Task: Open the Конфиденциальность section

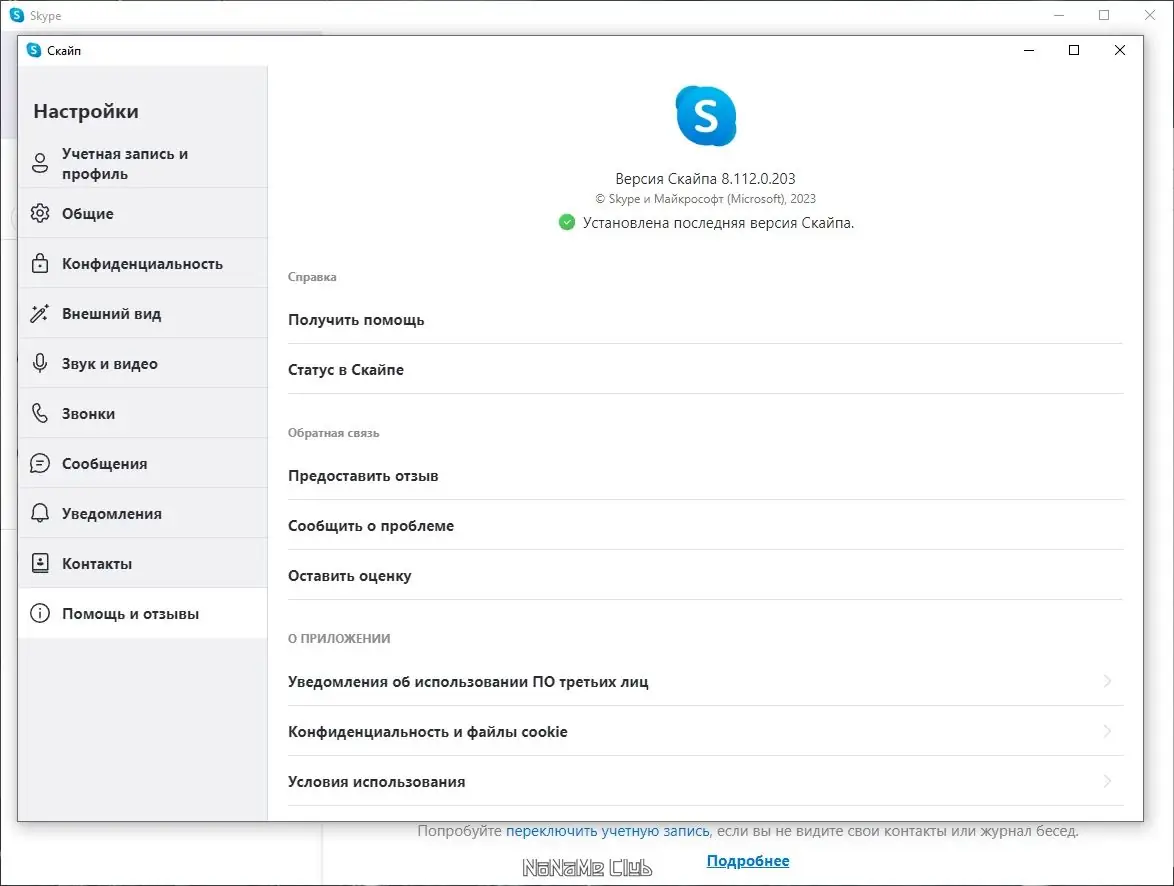Action: 143,264
